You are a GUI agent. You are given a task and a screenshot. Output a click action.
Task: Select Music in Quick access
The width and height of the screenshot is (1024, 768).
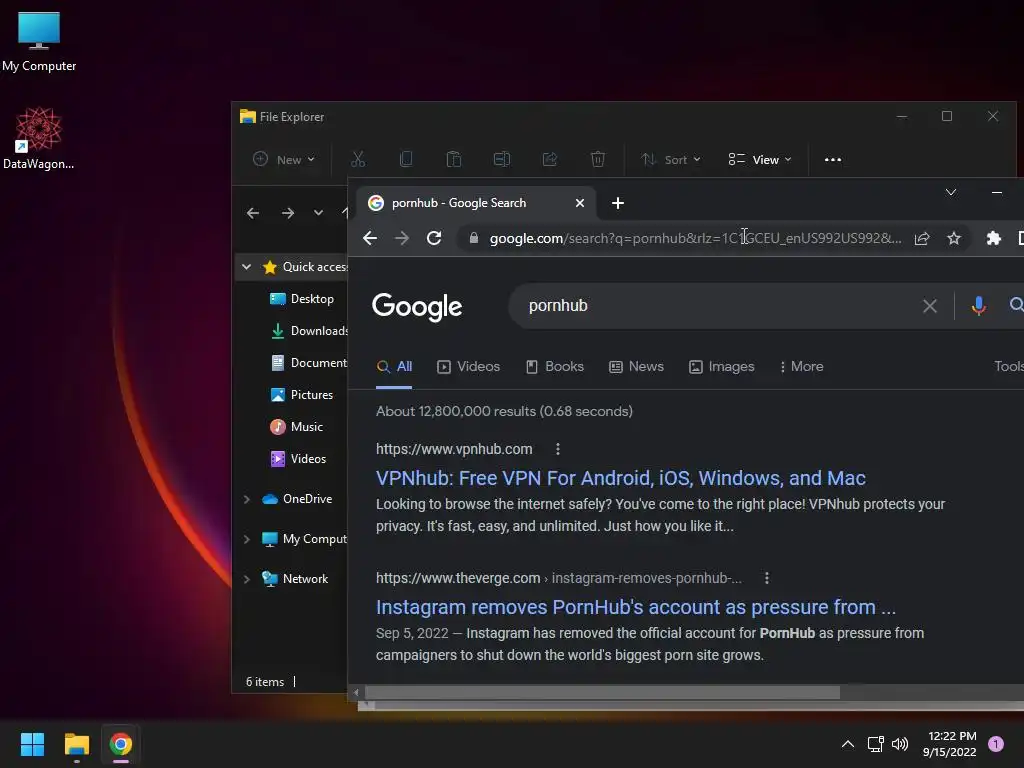296,426
